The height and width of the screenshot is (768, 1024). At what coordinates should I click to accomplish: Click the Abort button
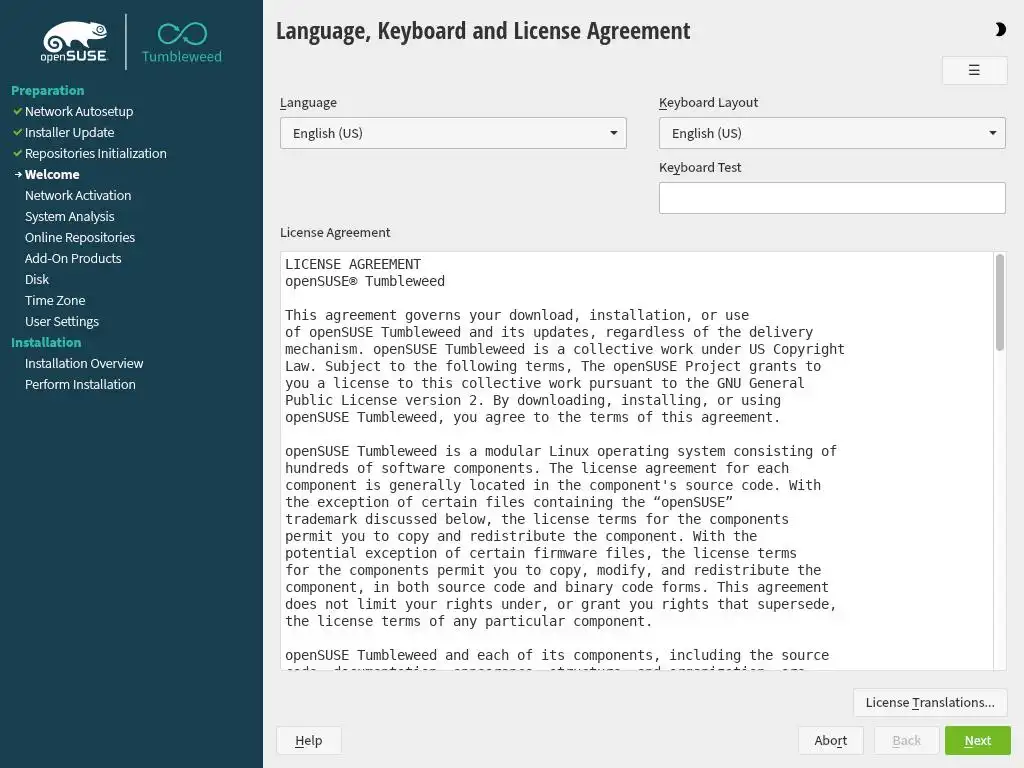(831, 741)
